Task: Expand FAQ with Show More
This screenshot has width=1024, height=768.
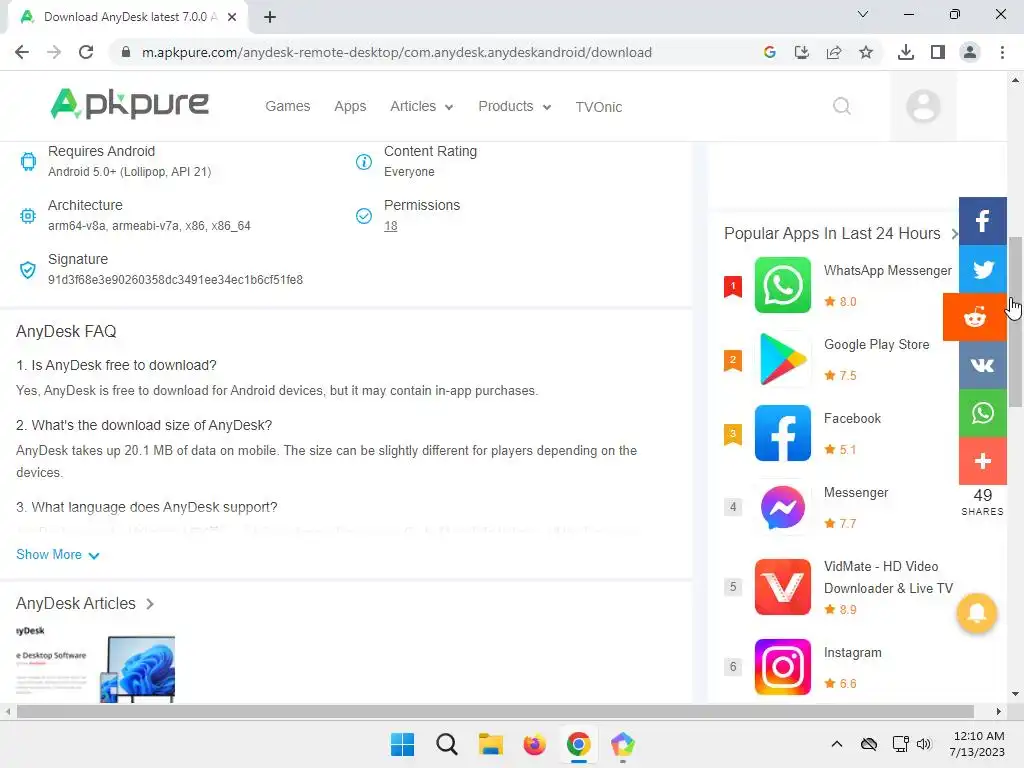Action: (57, 554)
